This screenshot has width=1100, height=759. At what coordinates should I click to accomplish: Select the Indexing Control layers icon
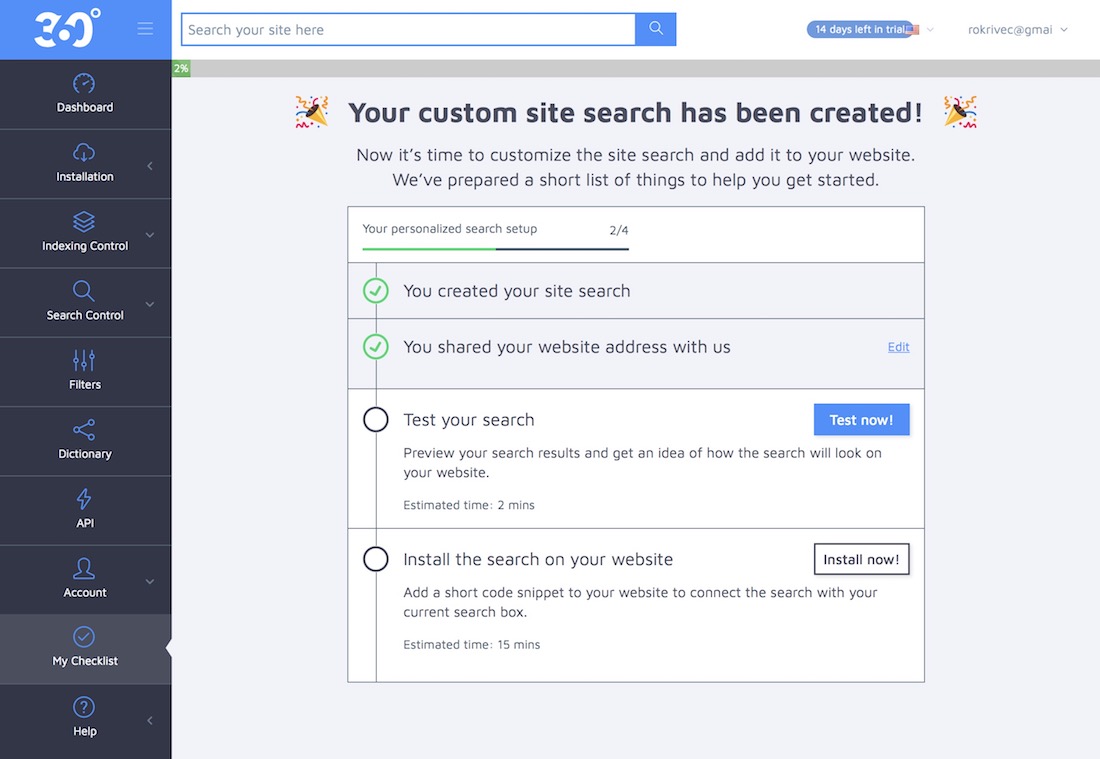point(84,222)
